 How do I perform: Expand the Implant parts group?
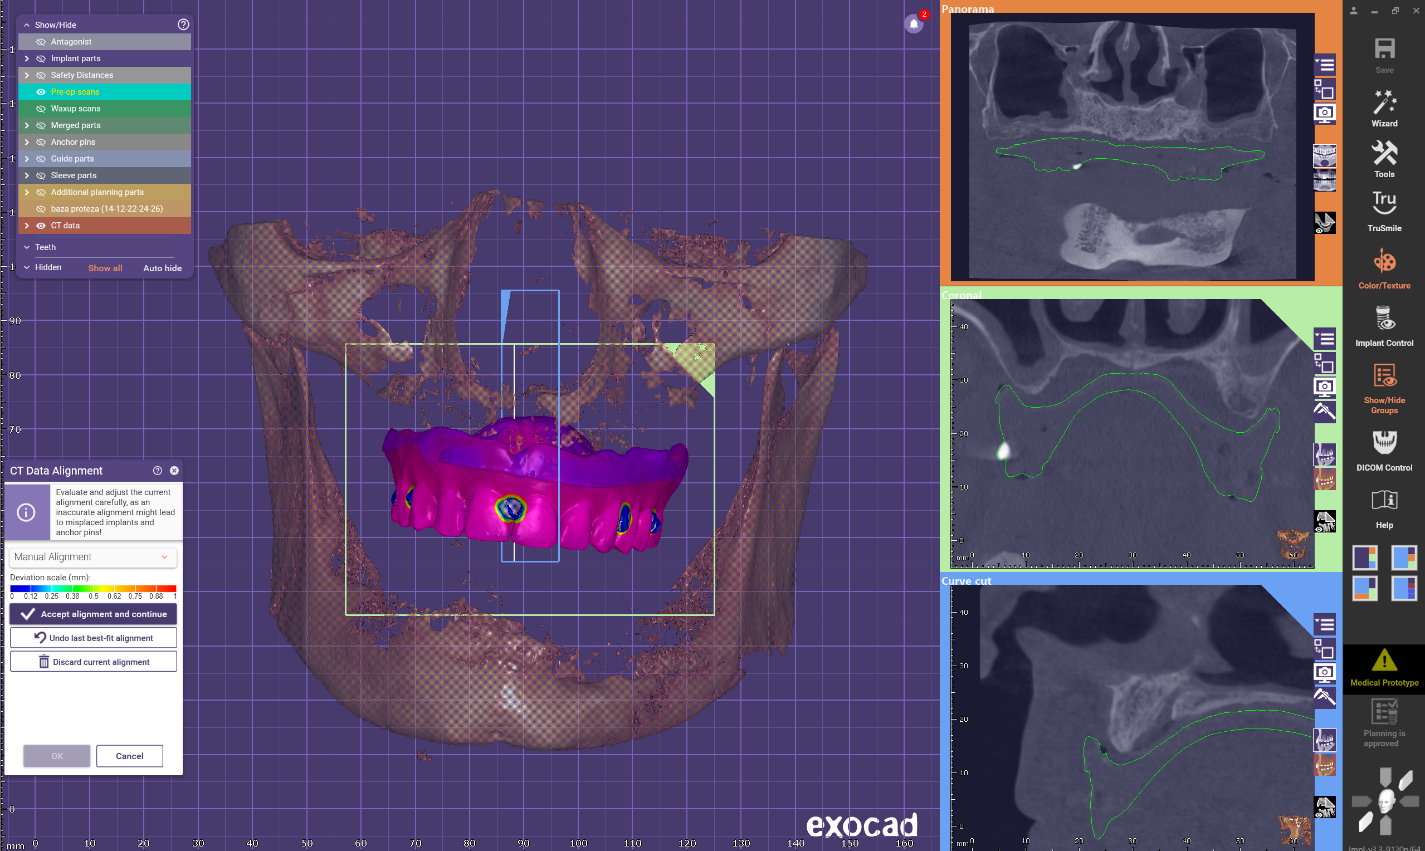tap(27, 59)
